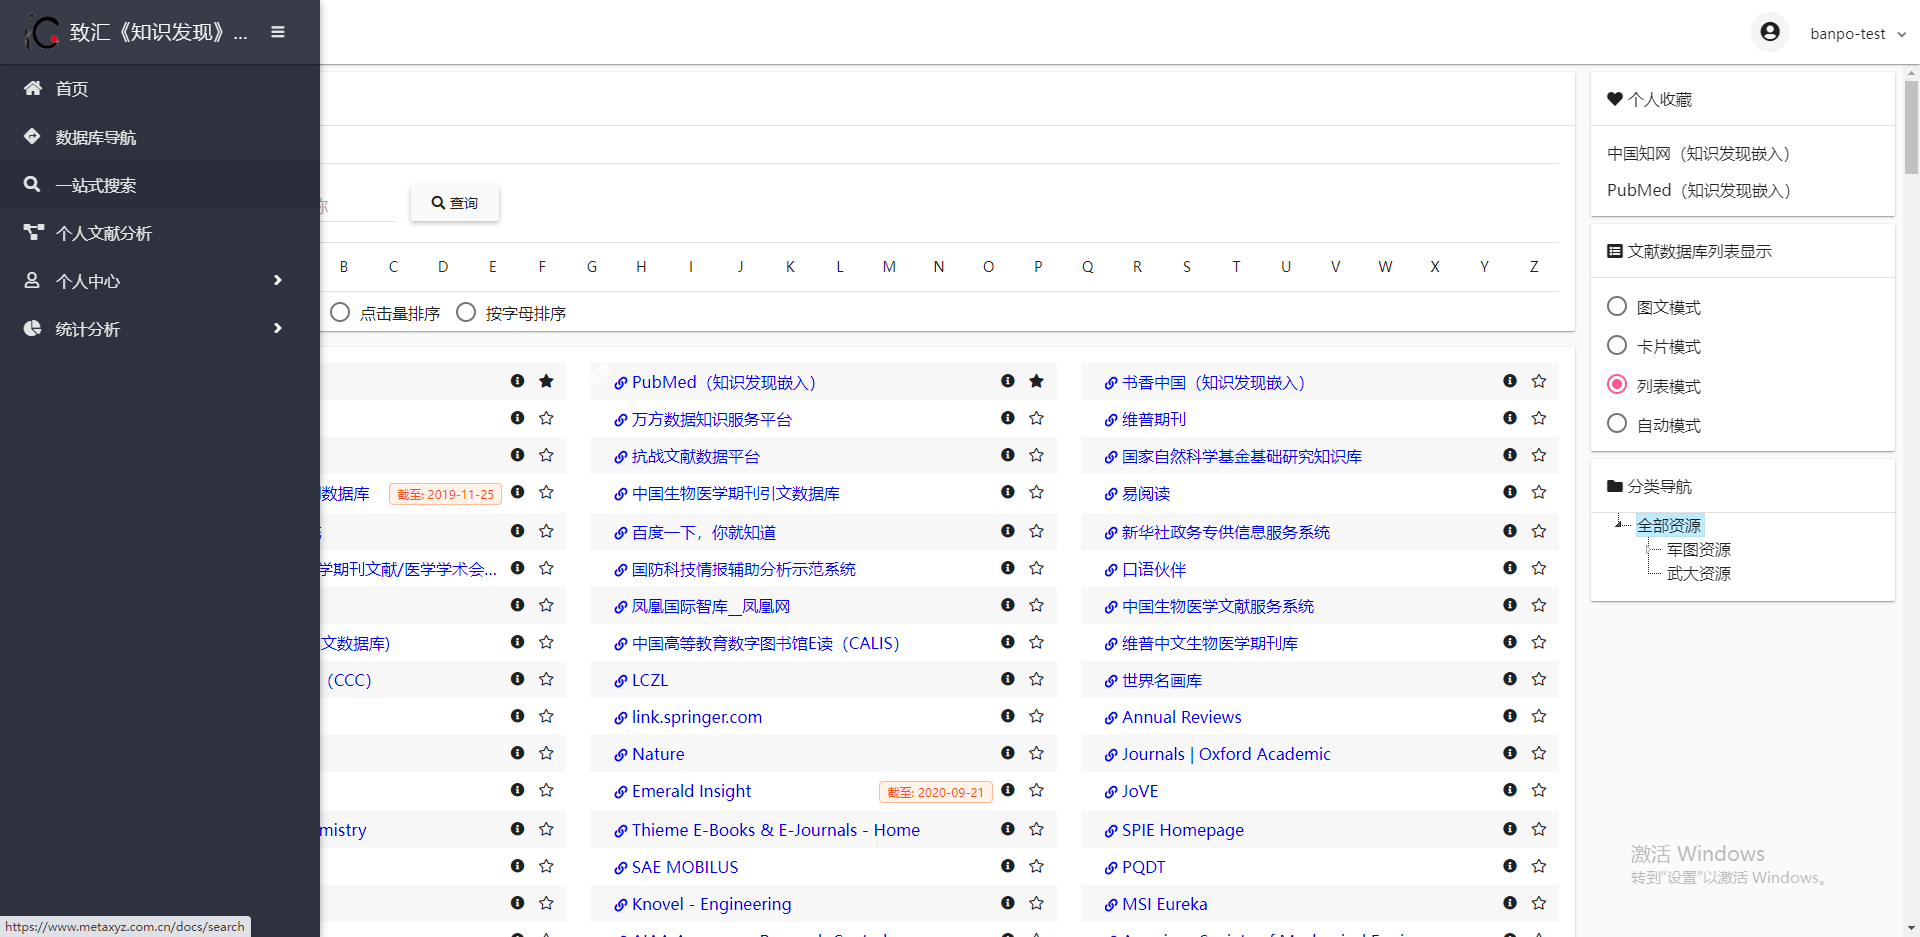Screen dimensions: 1920x937
Task: Toggle the hamburger sidebar menu icon
Action: tap(278, 32)
